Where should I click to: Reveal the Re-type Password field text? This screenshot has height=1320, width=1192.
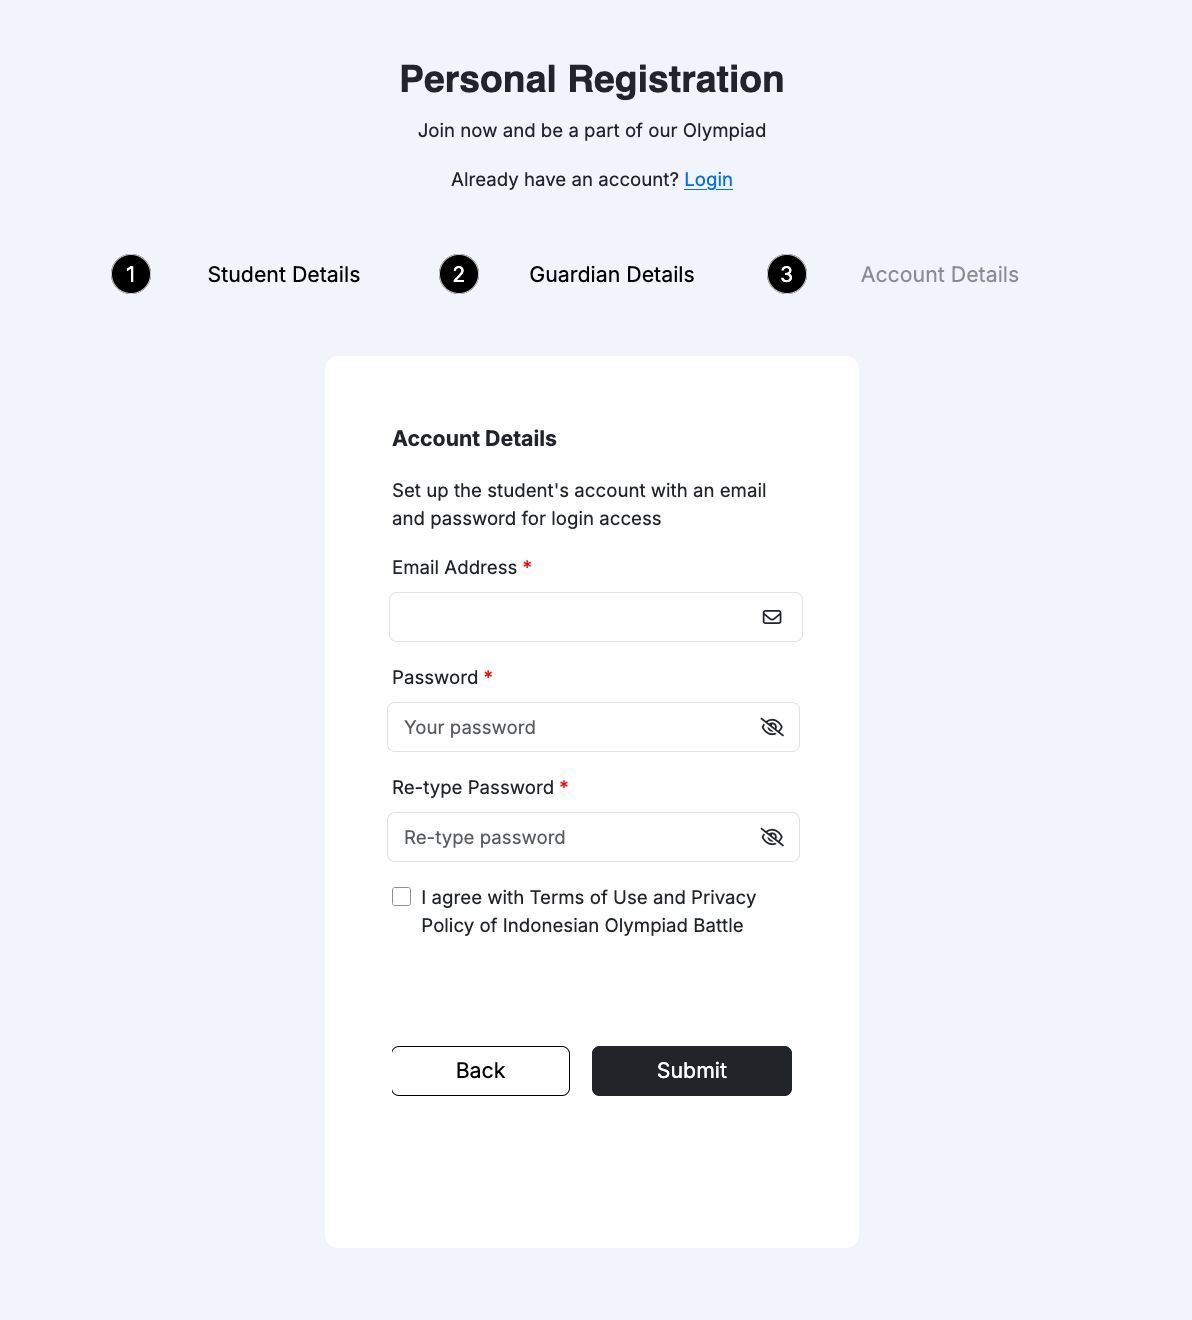[x=772, y=837]
